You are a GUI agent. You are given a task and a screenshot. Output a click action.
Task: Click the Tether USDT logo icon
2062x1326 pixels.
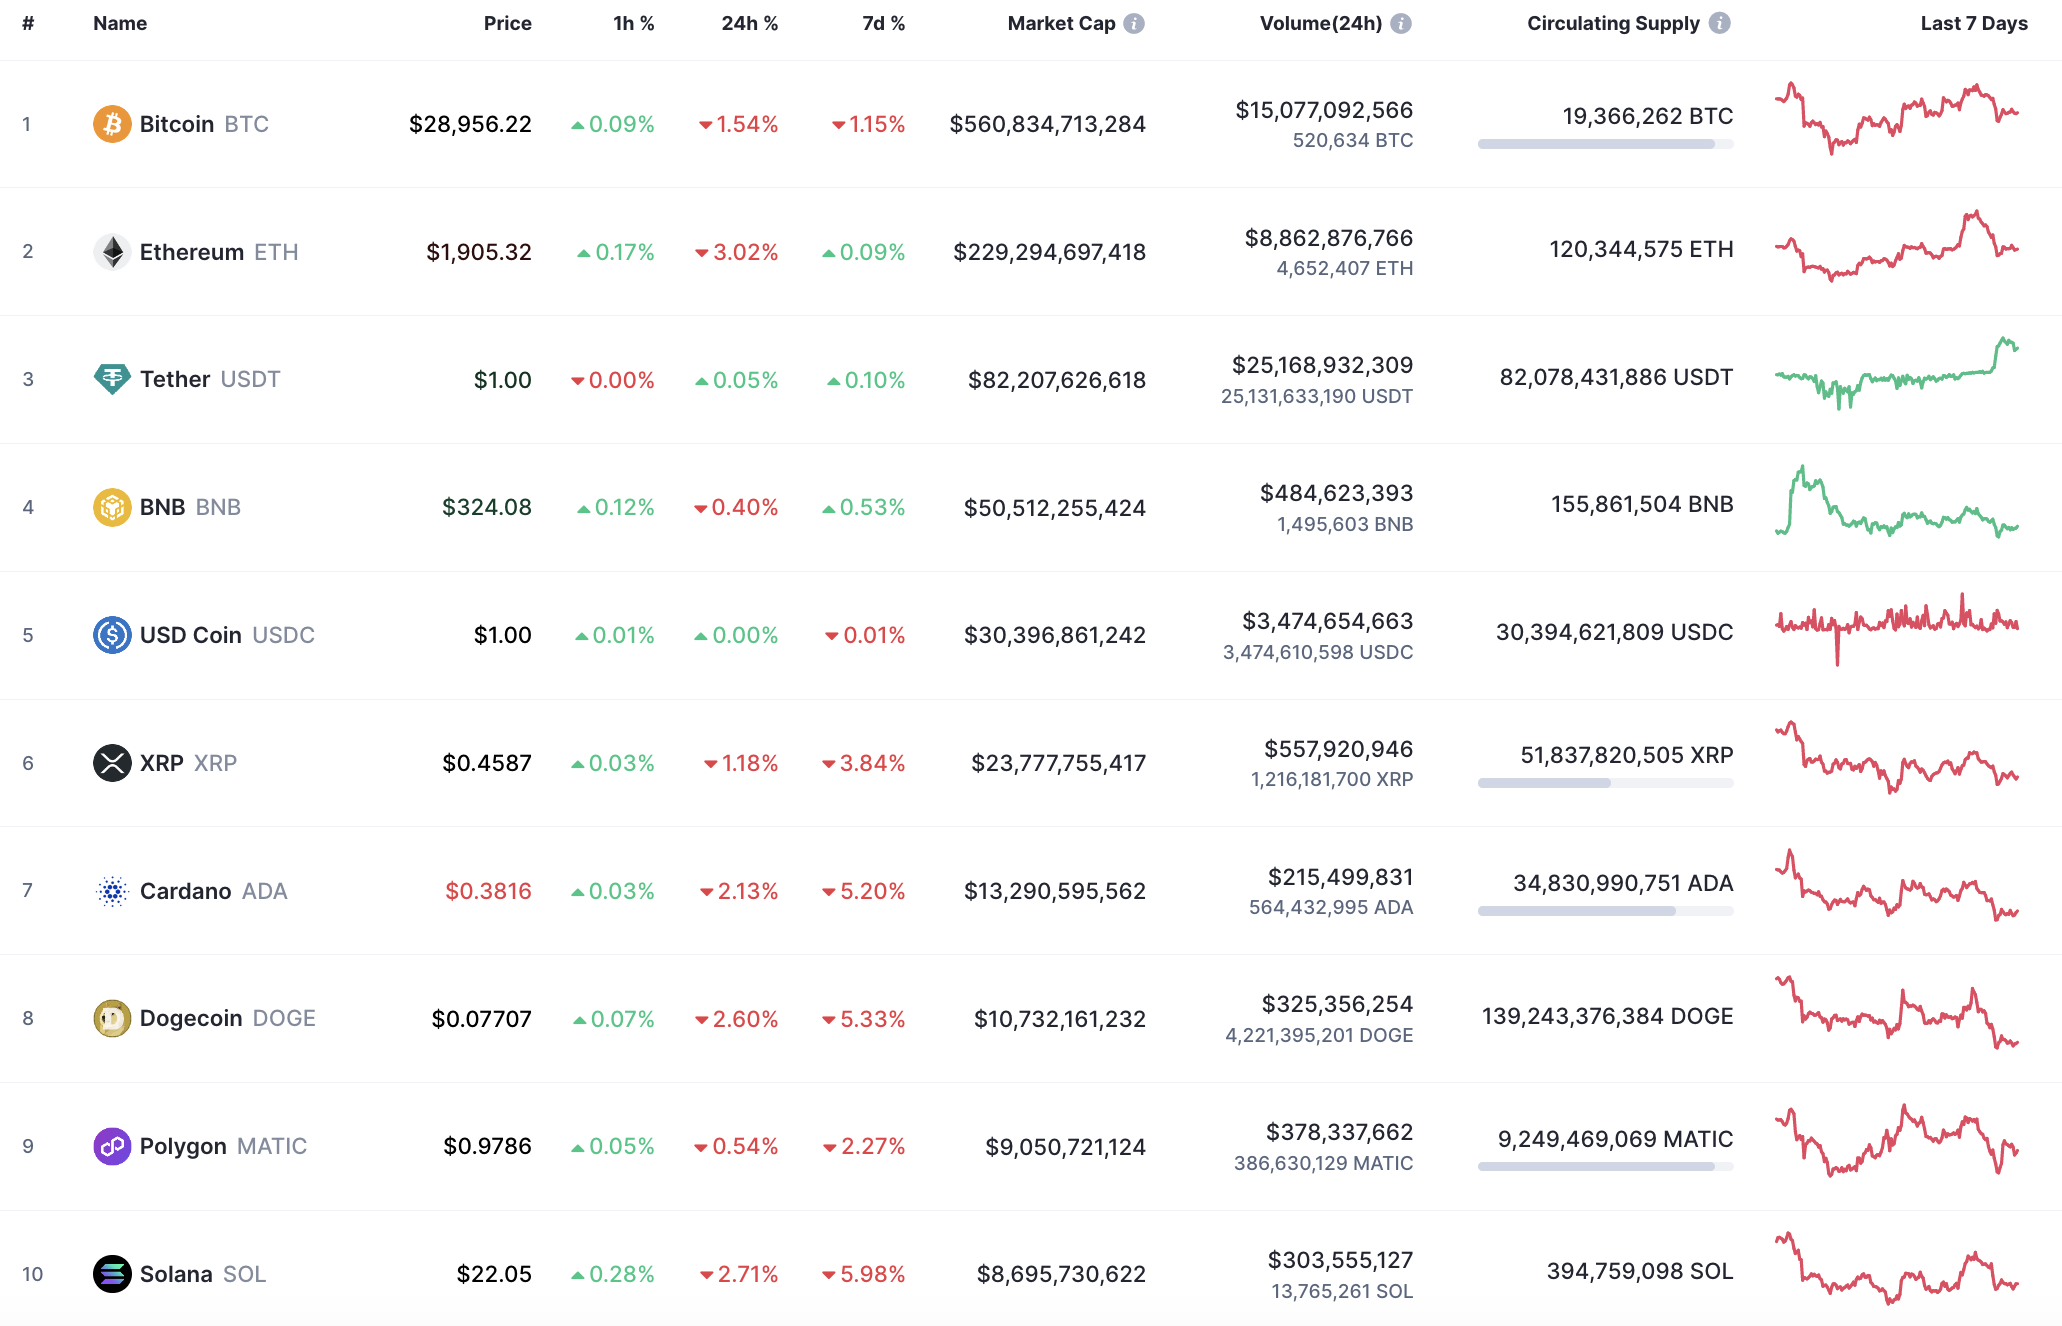(x=113, y=379)
